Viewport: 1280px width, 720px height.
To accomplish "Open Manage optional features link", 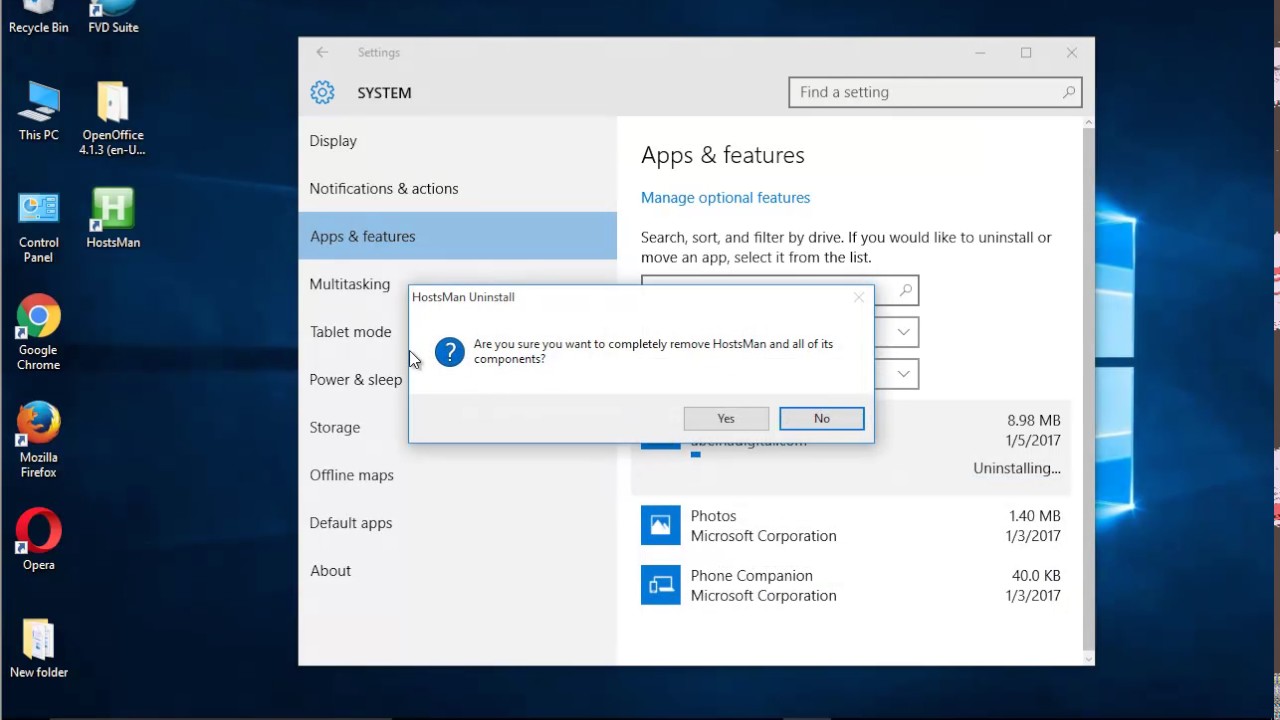I will [725, 197].
